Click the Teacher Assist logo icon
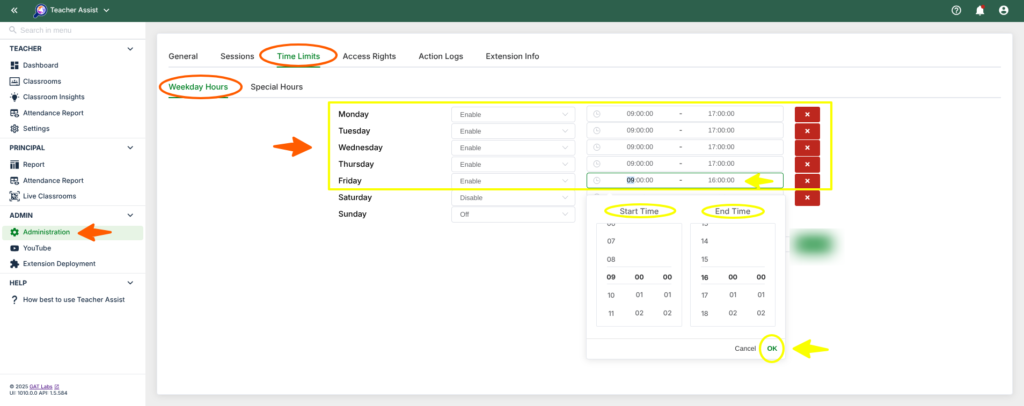 [x=40, y=10]
